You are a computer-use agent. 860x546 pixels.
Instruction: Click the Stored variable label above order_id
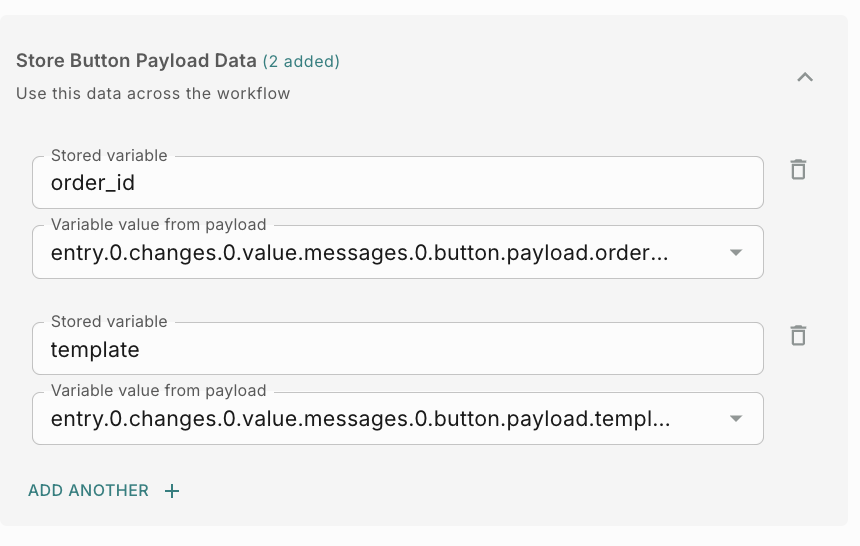pos(109,156)
